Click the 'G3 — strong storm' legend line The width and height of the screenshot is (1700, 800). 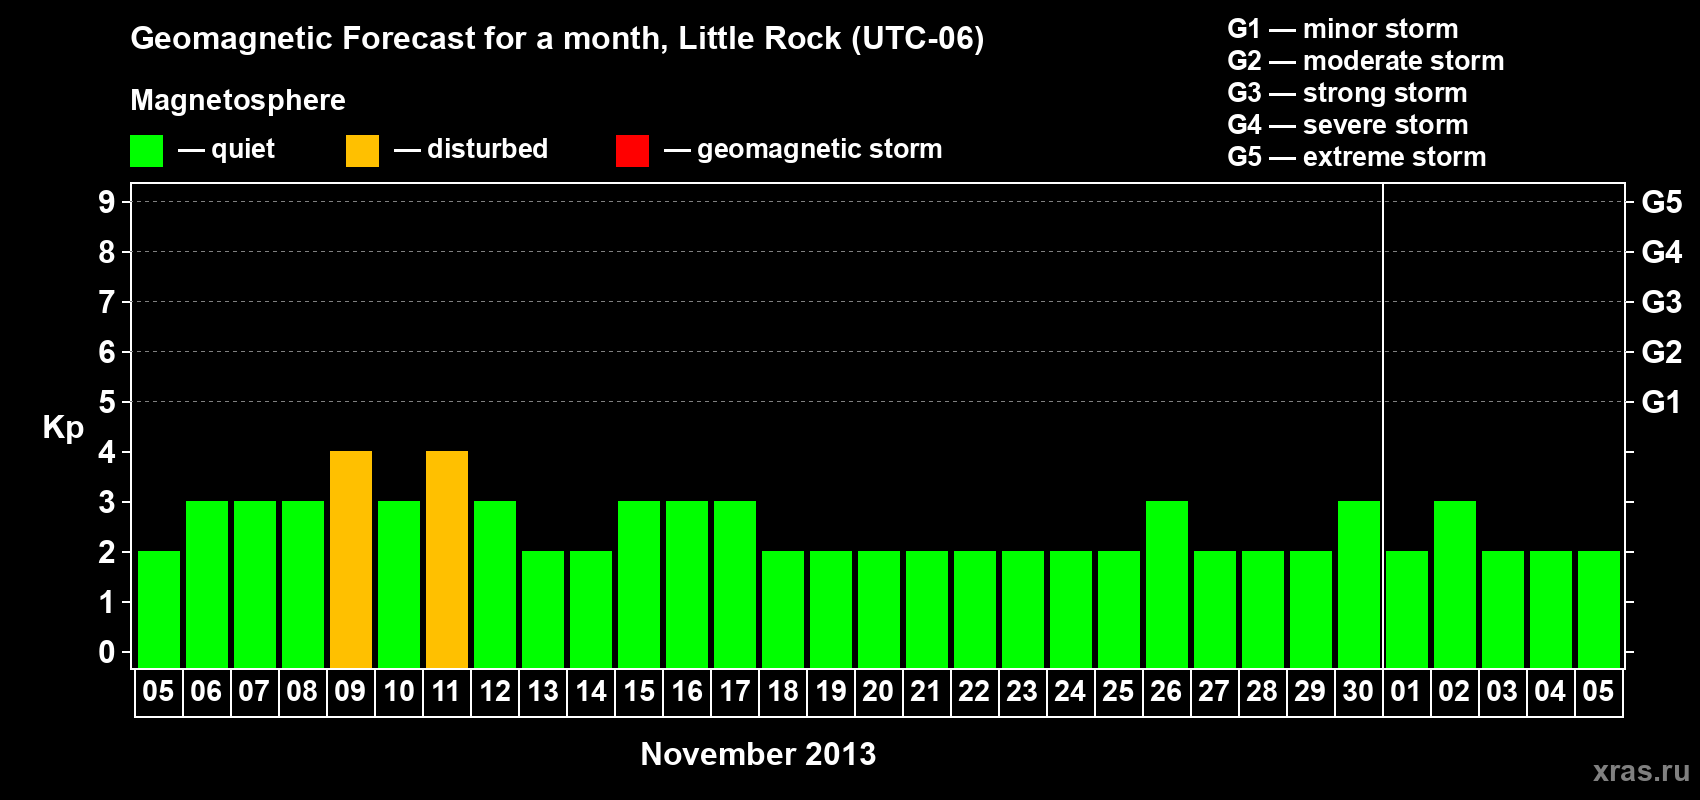click(1347, 93)
